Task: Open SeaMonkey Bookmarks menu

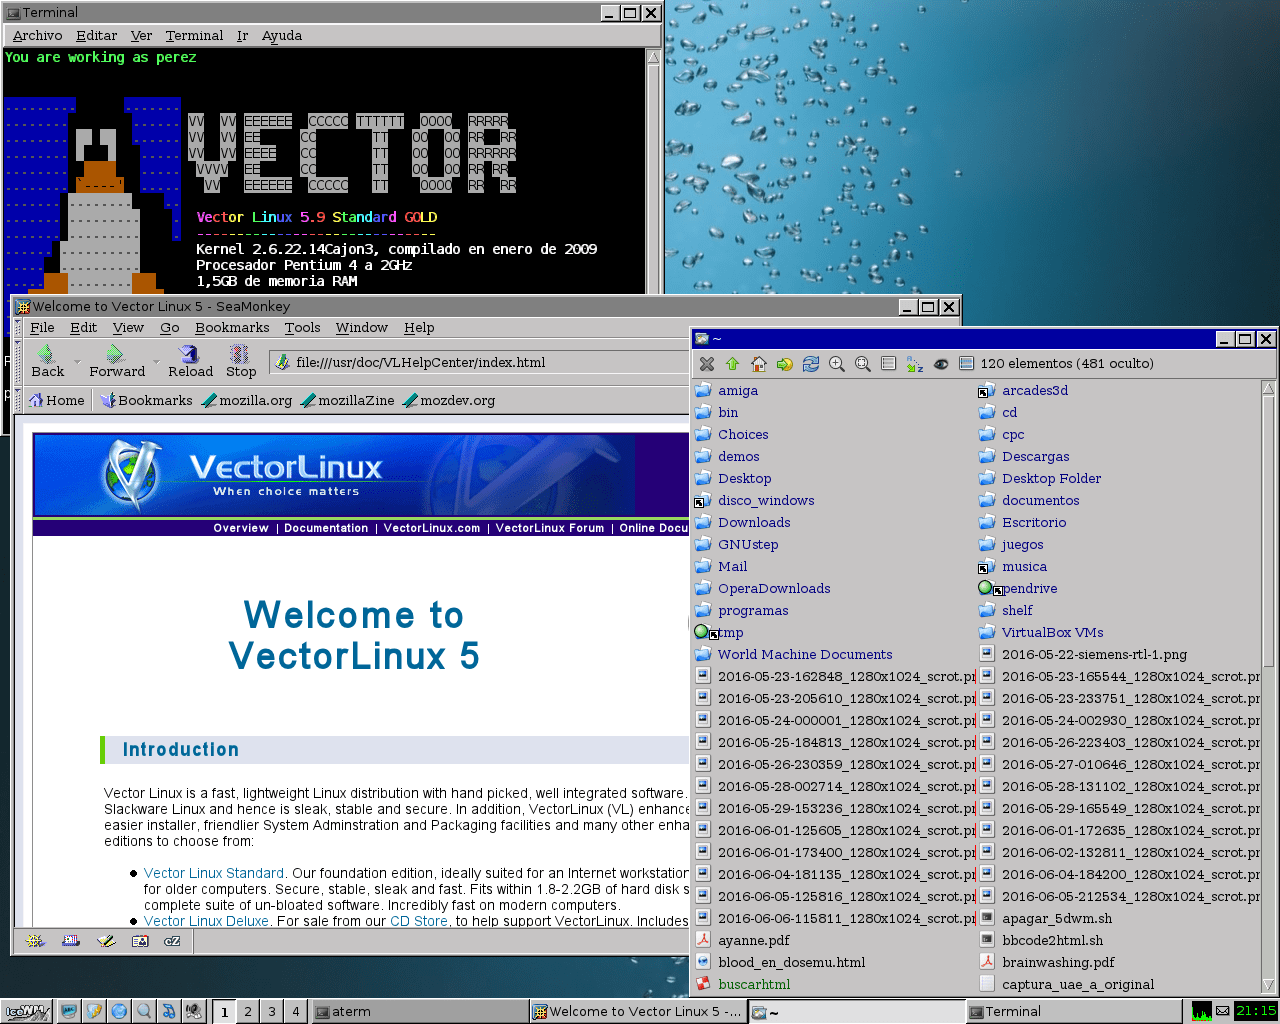Action: pyautogui.click(x=232, y=328)
